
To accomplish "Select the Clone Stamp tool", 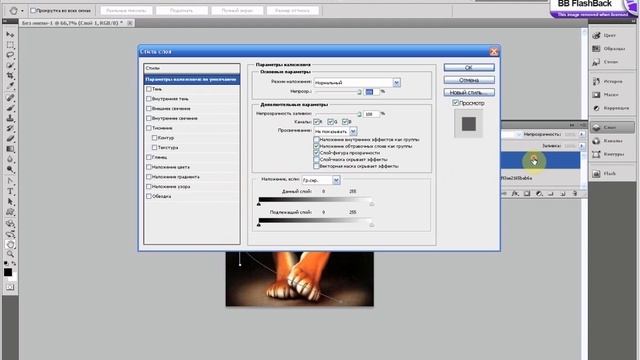I will (10, 118).
